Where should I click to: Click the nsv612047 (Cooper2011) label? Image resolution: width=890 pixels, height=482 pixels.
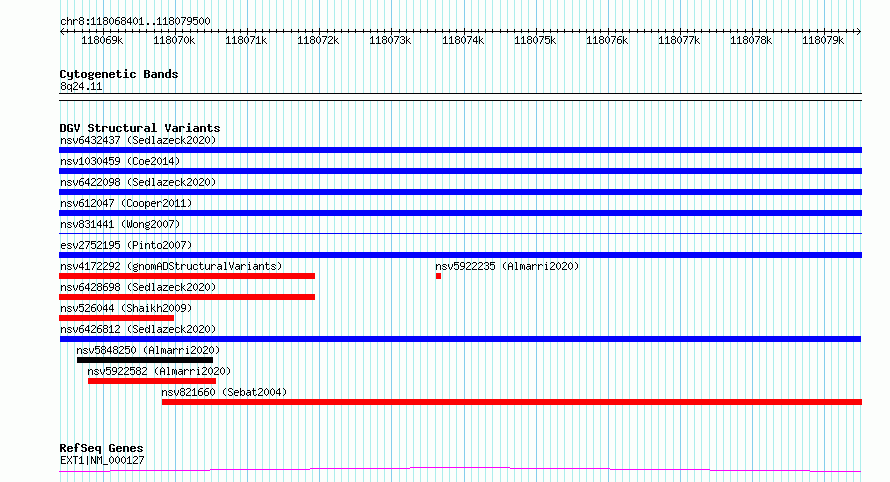pos(126,203)
